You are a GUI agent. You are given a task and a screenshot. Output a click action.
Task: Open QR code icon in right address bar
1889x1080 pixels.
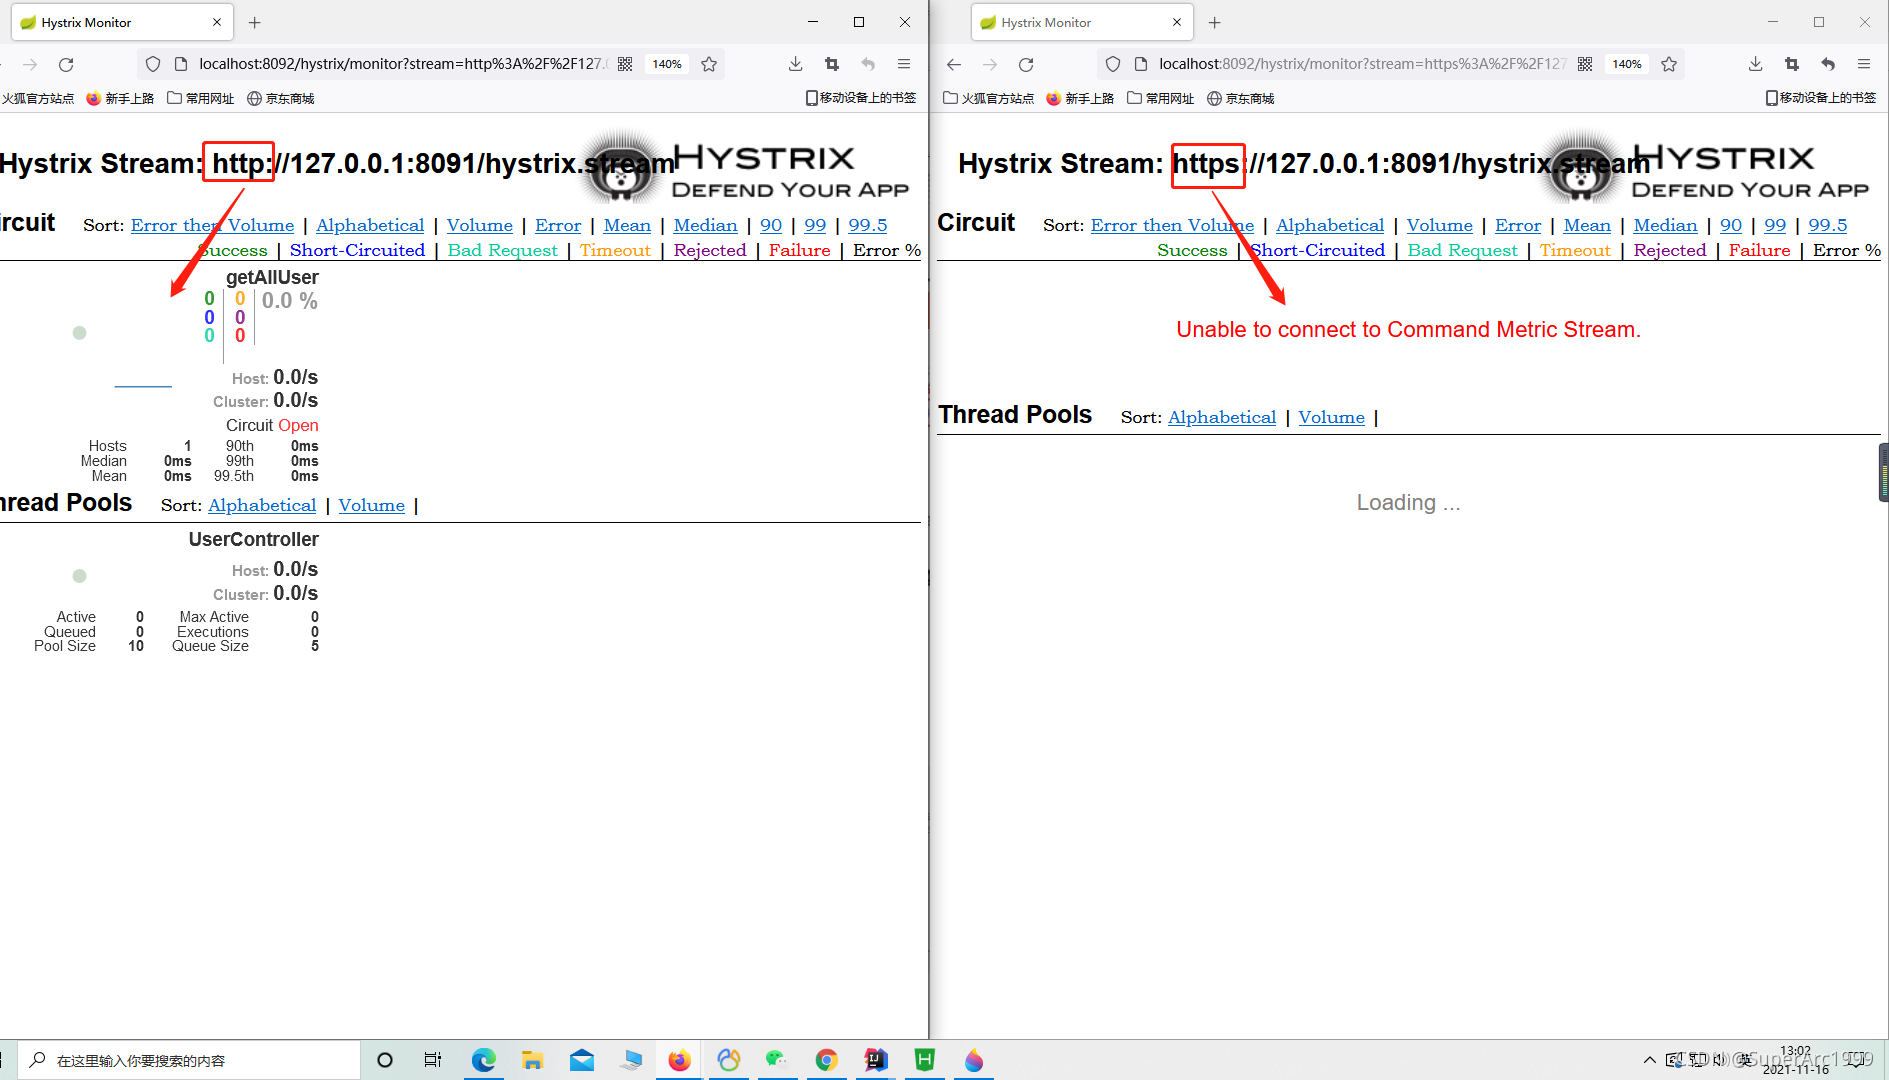point(1585,64)
